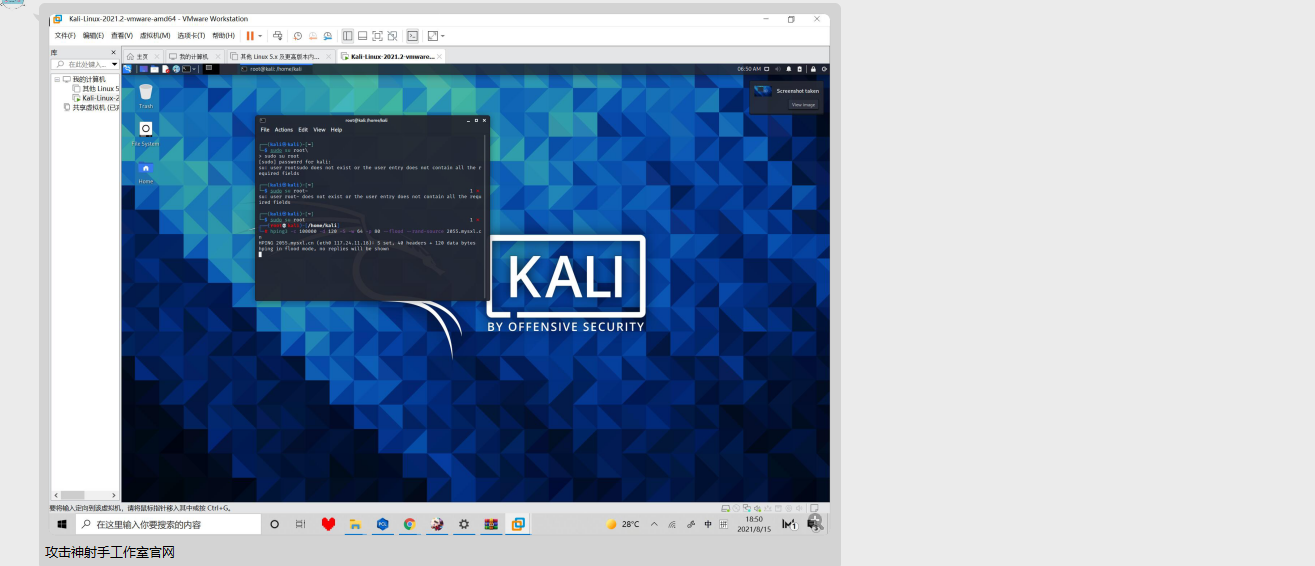This screenshot has height=566, width=1315.
Task: Open the Trash desktop icon
Action: tap(146, 96)
